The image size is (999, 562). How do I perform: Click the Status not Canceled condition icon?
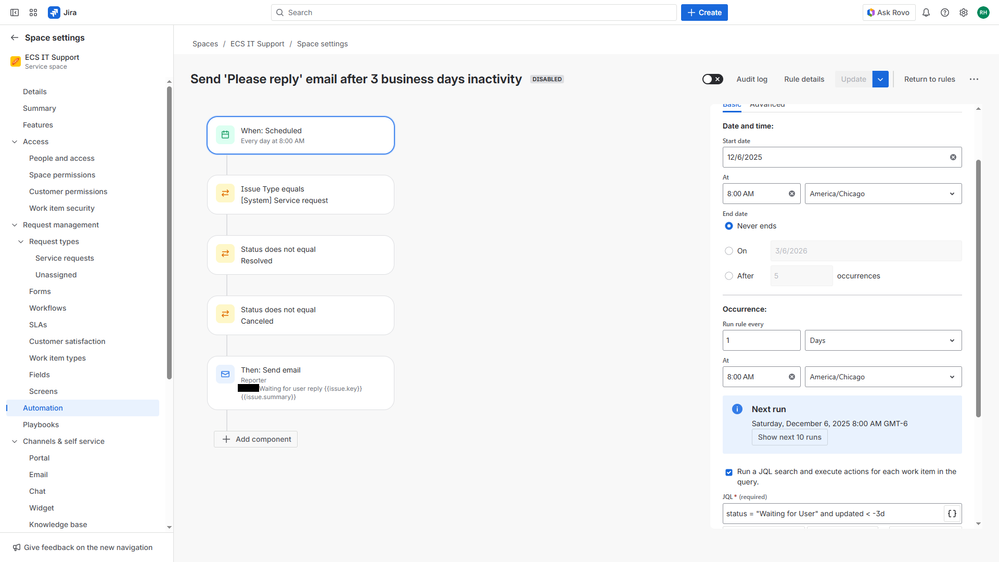point(225,313)
